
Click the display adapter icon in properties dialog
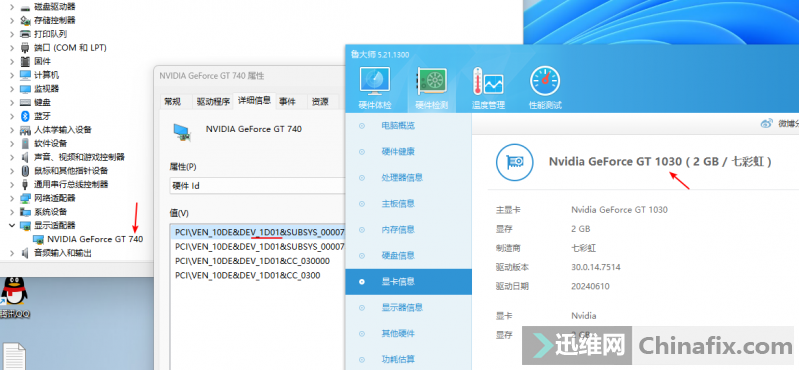tap(182, 131)
